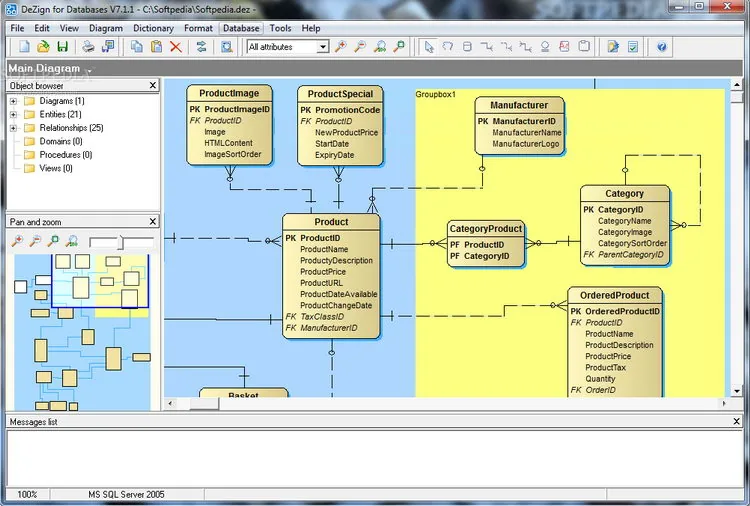Open the Edit menu
Image resolution: width=750 pixels, height=506 pixels.
[42, 28]
